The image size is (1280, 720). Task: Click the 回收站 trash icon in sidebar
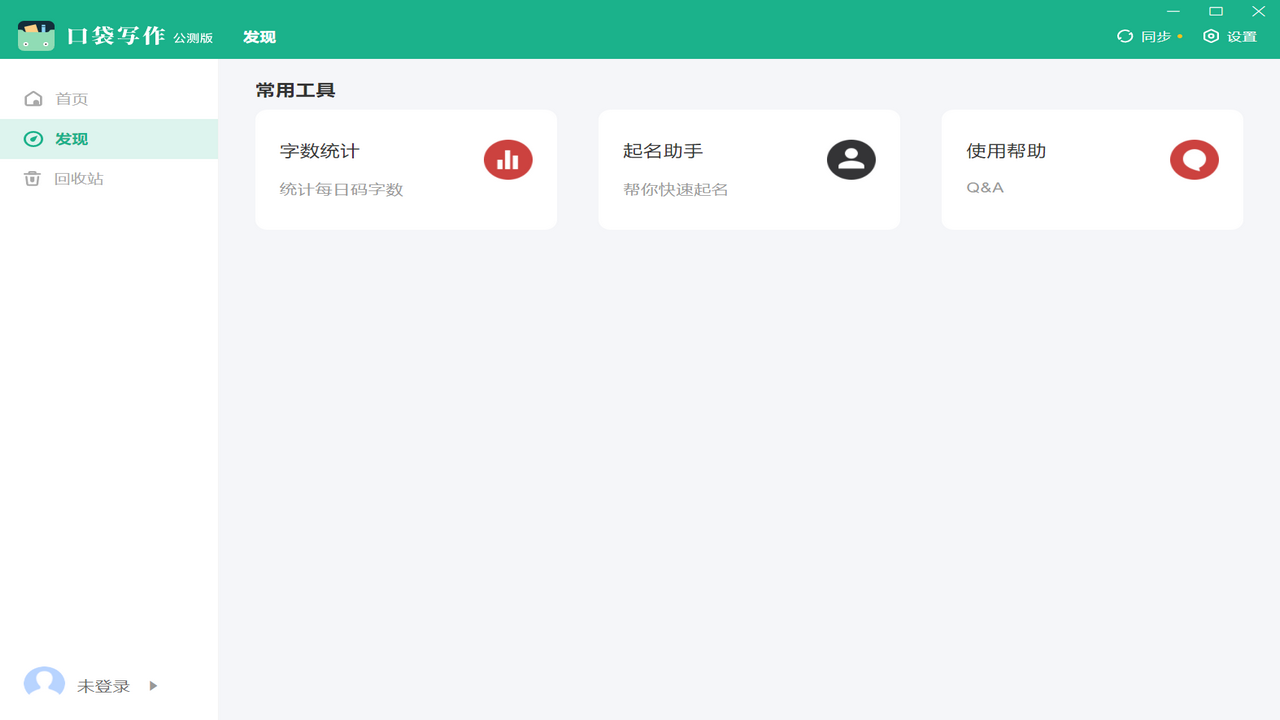point(34,178)
